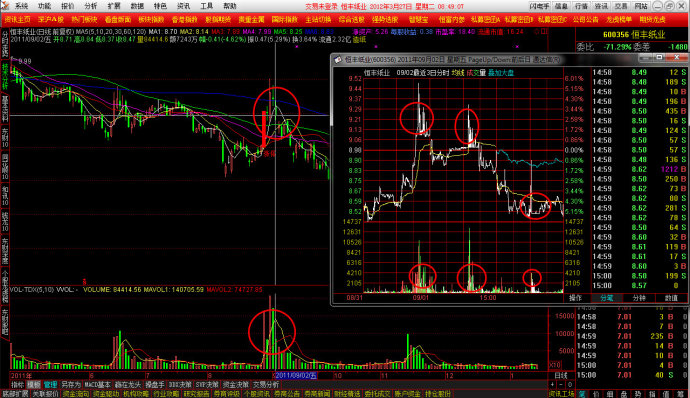The image size is (690, 398).
Task: Select the 公司公告 item in red toolbar
Action: [x=585, y=19]
